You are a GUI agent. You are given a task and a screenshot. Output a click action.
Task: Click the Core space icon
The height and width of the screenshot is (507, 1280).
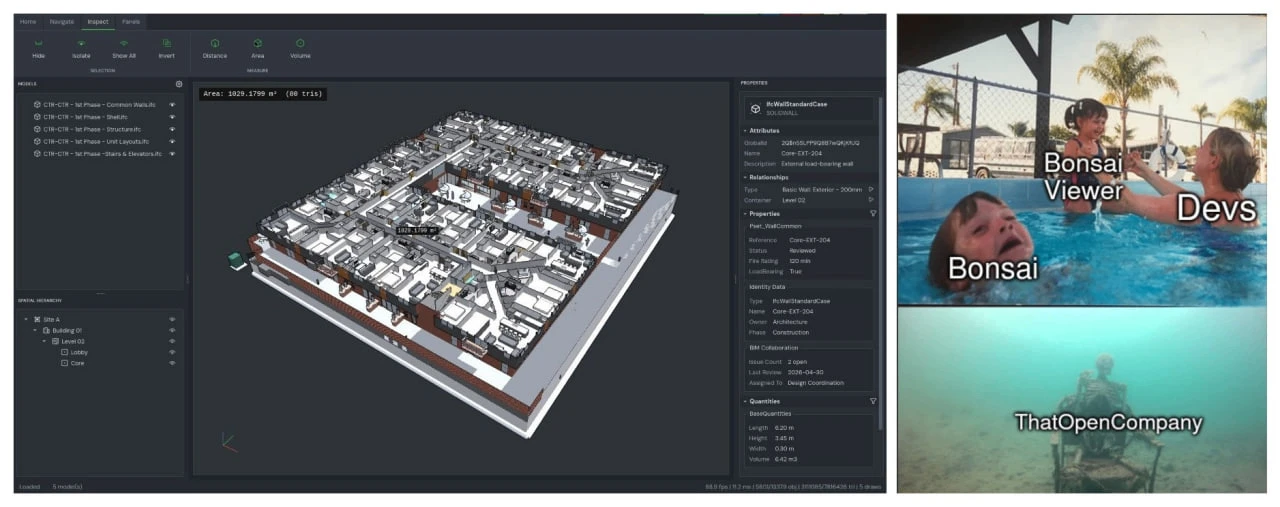tap(64, 363)
